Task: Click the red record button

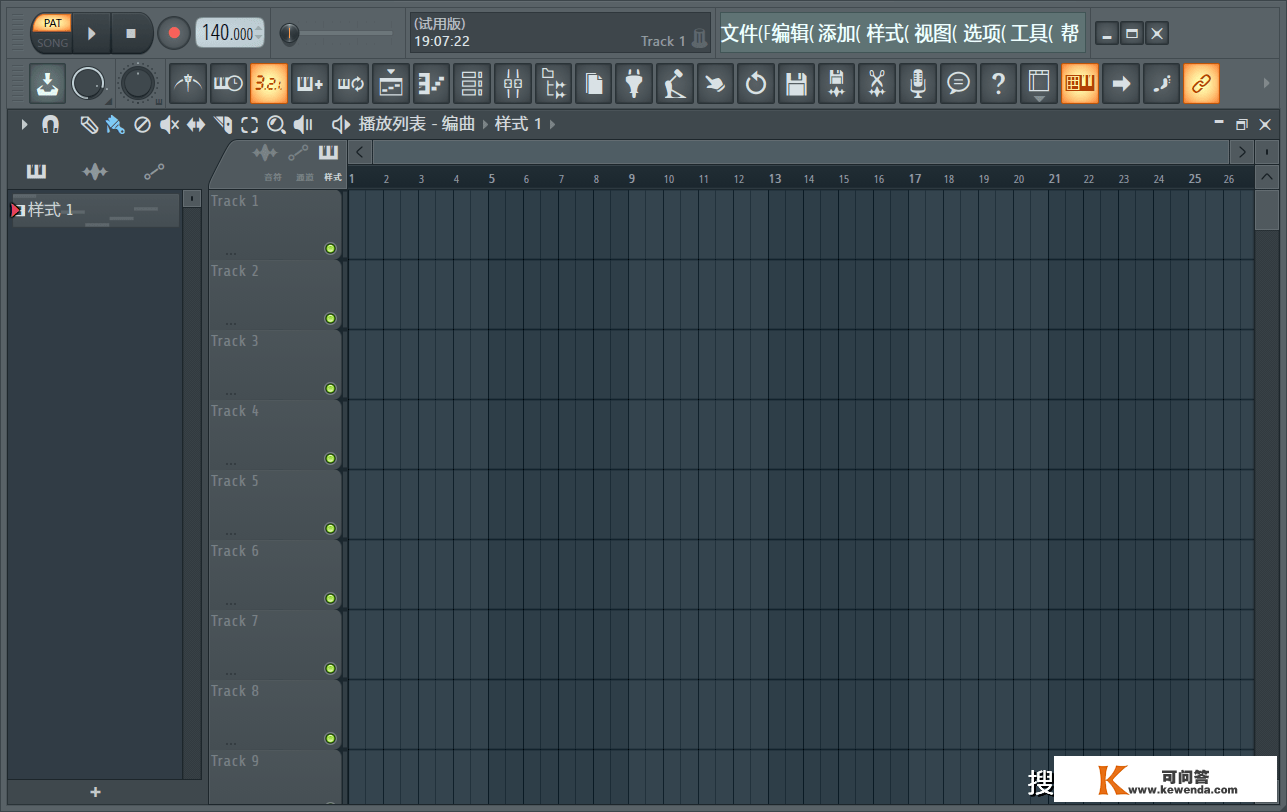Action: [x=174, y=33]
